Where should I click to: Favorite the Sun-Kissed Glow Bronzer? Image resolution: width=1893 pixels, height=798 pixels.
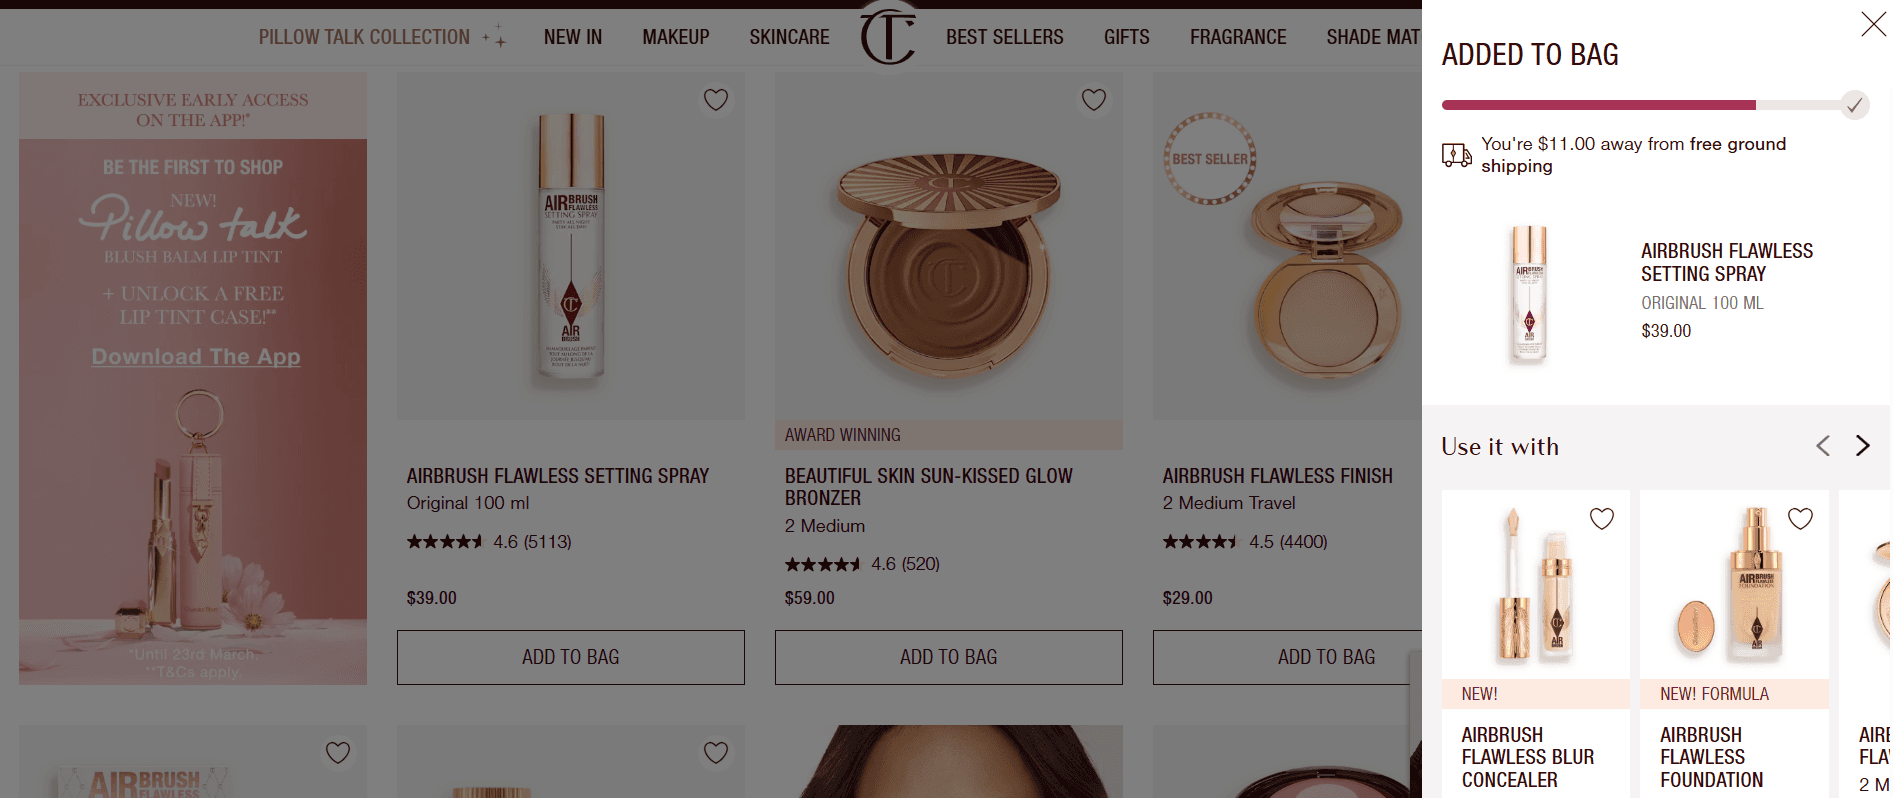point(1094,100)
